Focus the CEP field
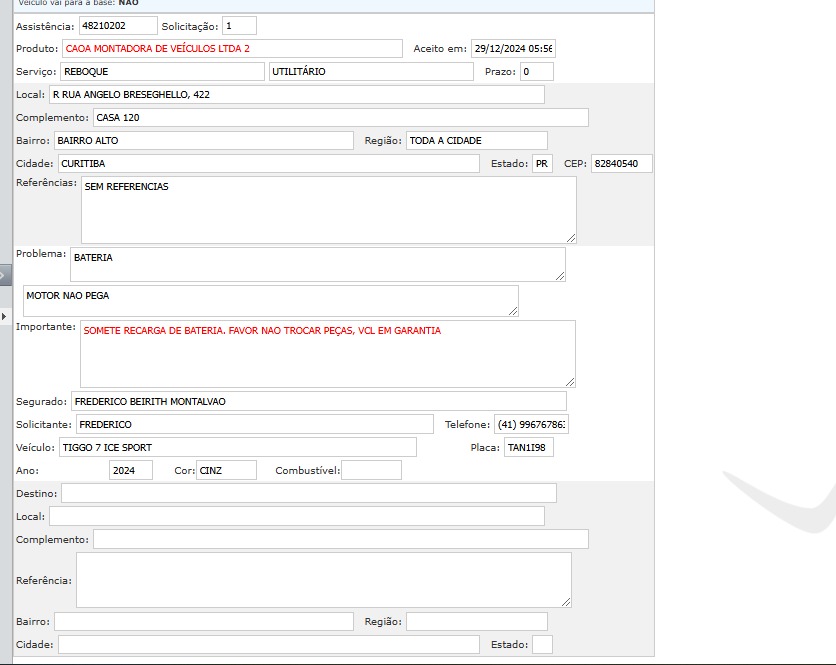Image resolution: width=836 pixels, height=665 pixels. [621, 164]
